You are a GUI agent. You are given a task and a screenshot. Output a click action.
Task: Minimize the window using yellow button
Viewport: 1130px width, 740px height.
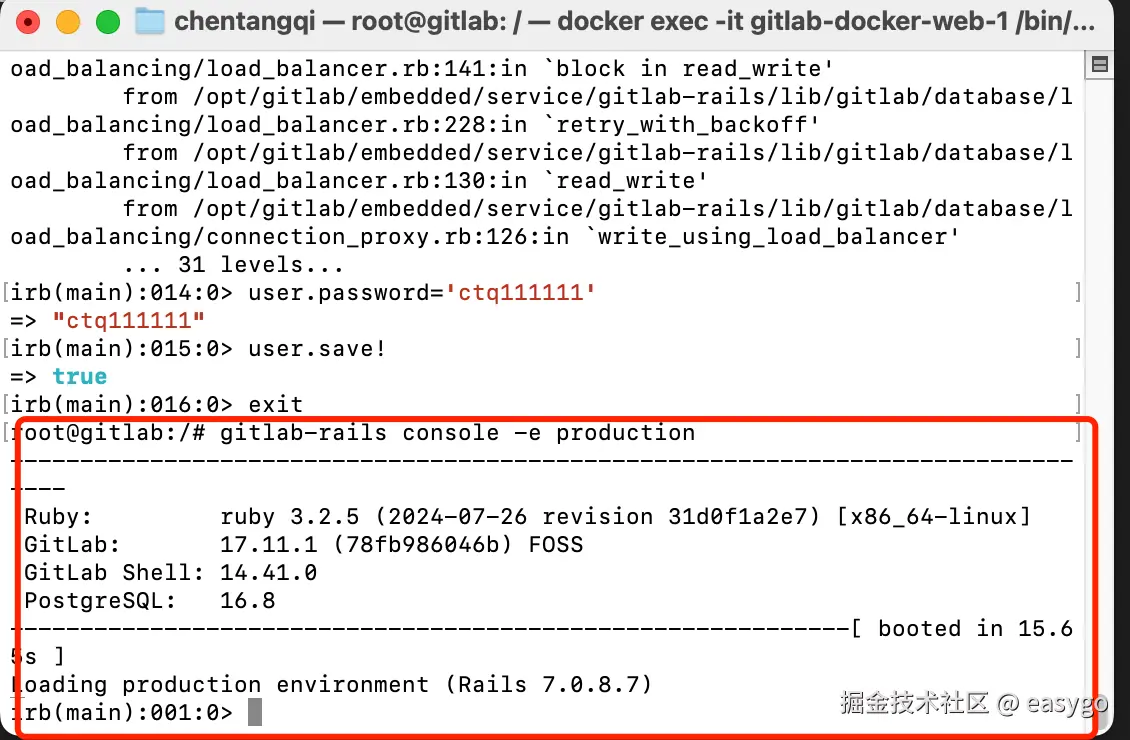tap(68, 22)
